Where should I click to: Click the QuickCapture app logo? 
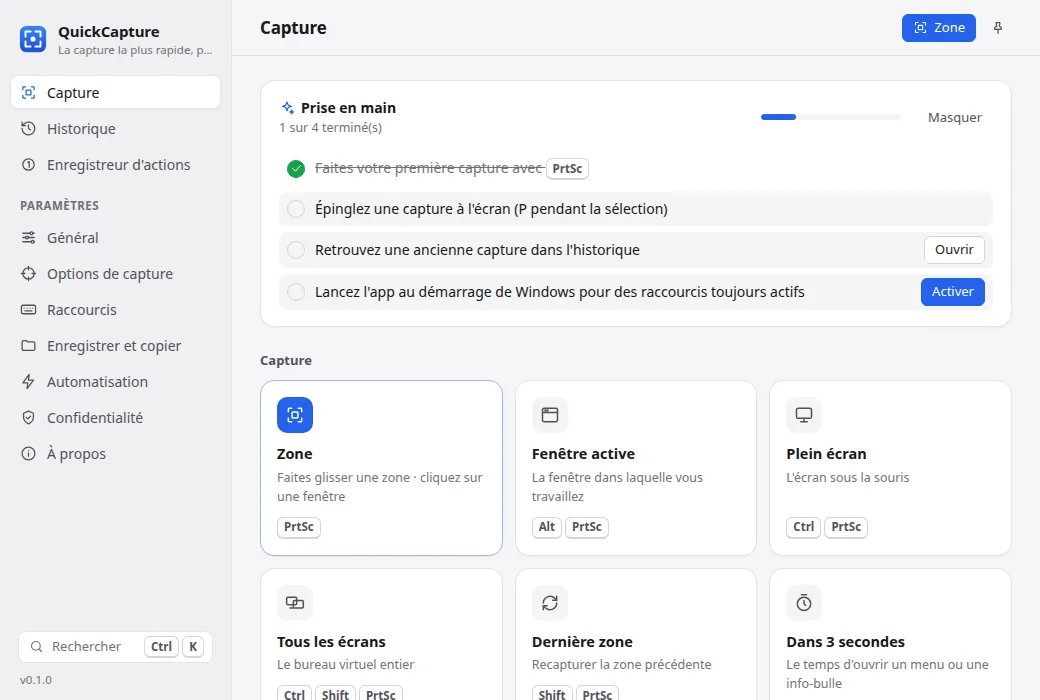pos(32,39)
